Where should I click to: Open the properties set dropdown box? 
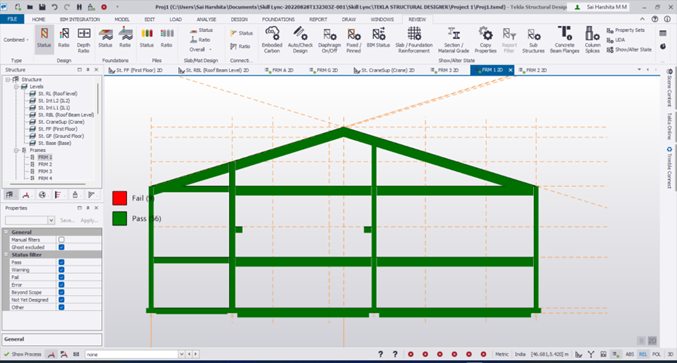pyautogui.click(x=30, y=220)
